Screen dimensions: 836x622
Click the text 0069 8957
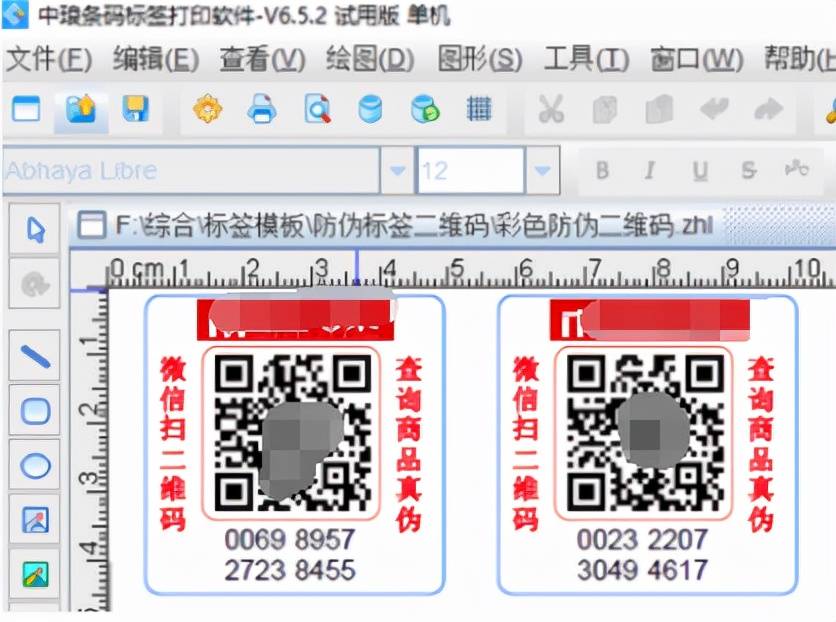tap(290, 539)
